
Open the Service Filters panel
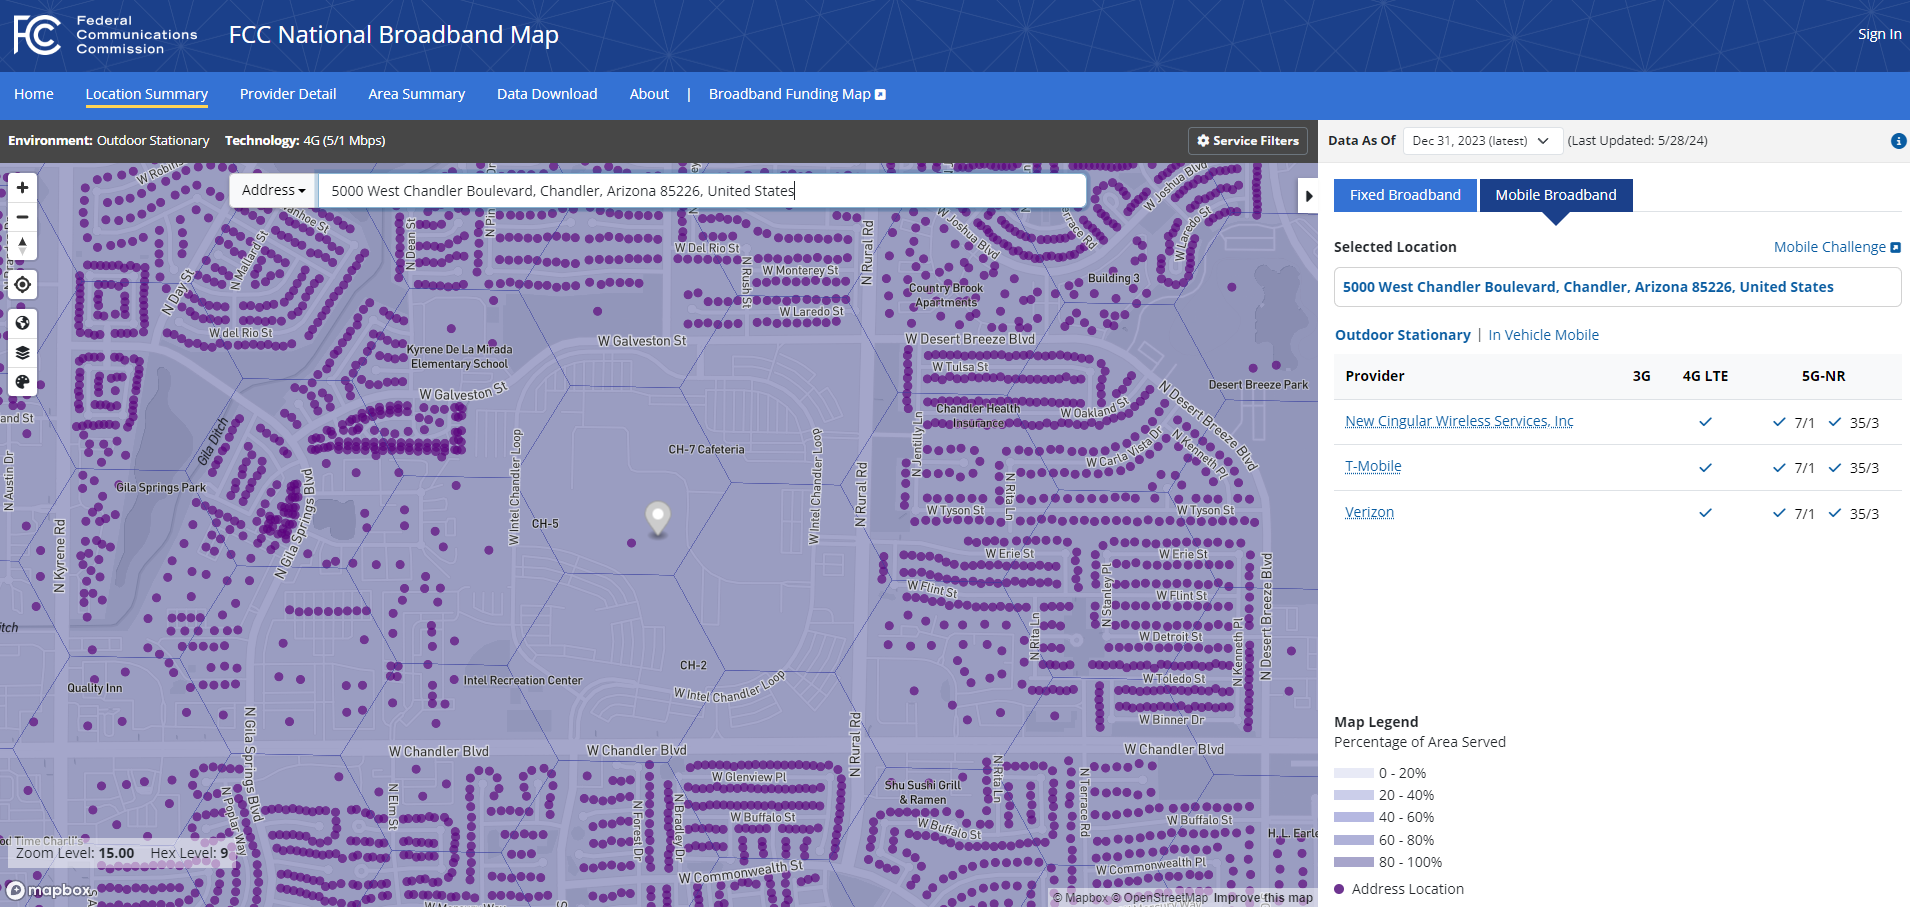pos(1248,141)
